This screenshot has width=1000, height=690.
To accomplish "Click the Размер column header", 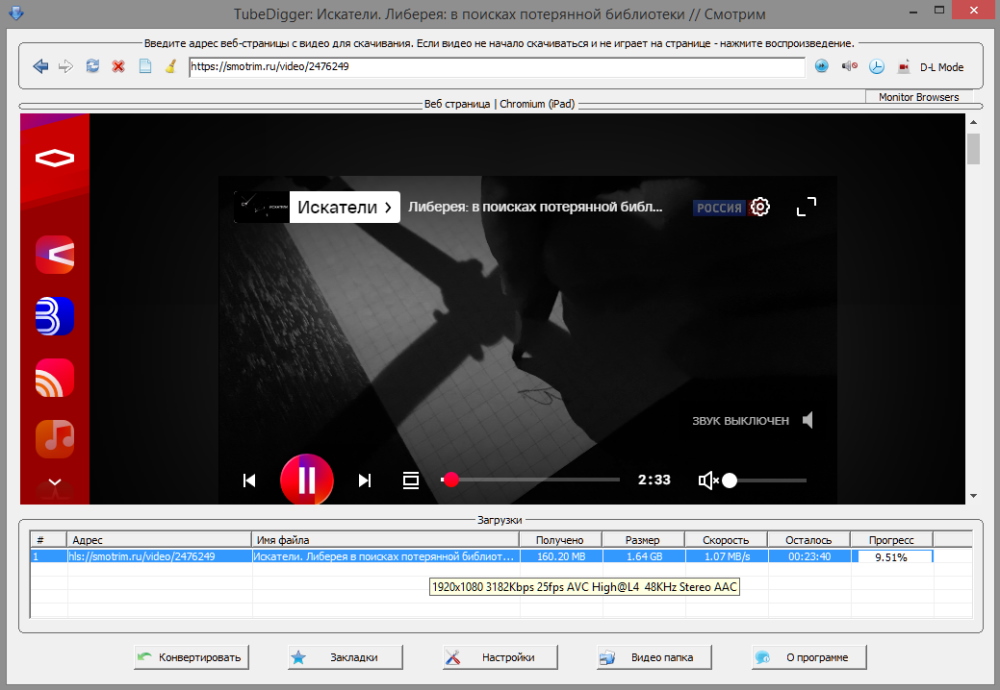I will point(643,540).
